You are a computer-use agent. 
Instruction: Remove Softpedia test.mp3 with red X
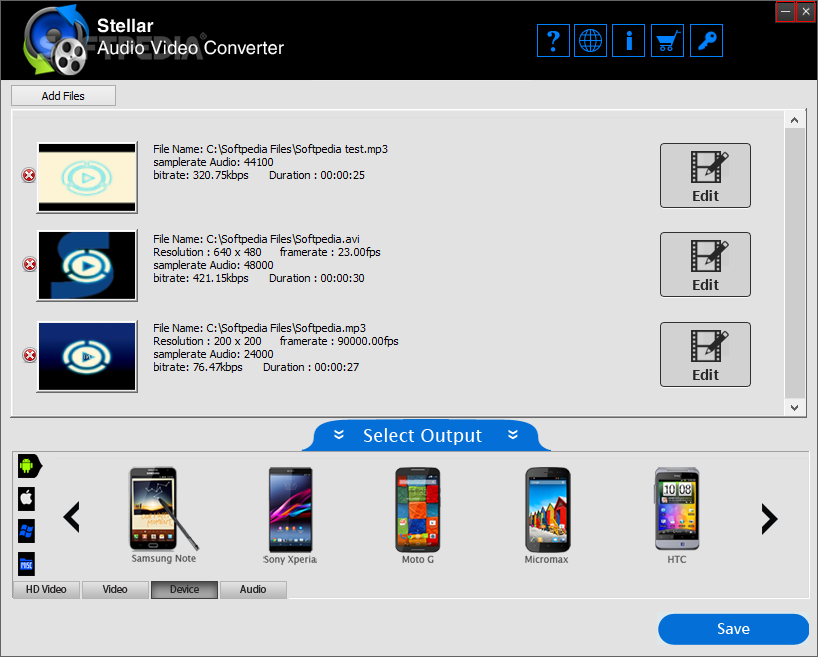tap(29, 175)
